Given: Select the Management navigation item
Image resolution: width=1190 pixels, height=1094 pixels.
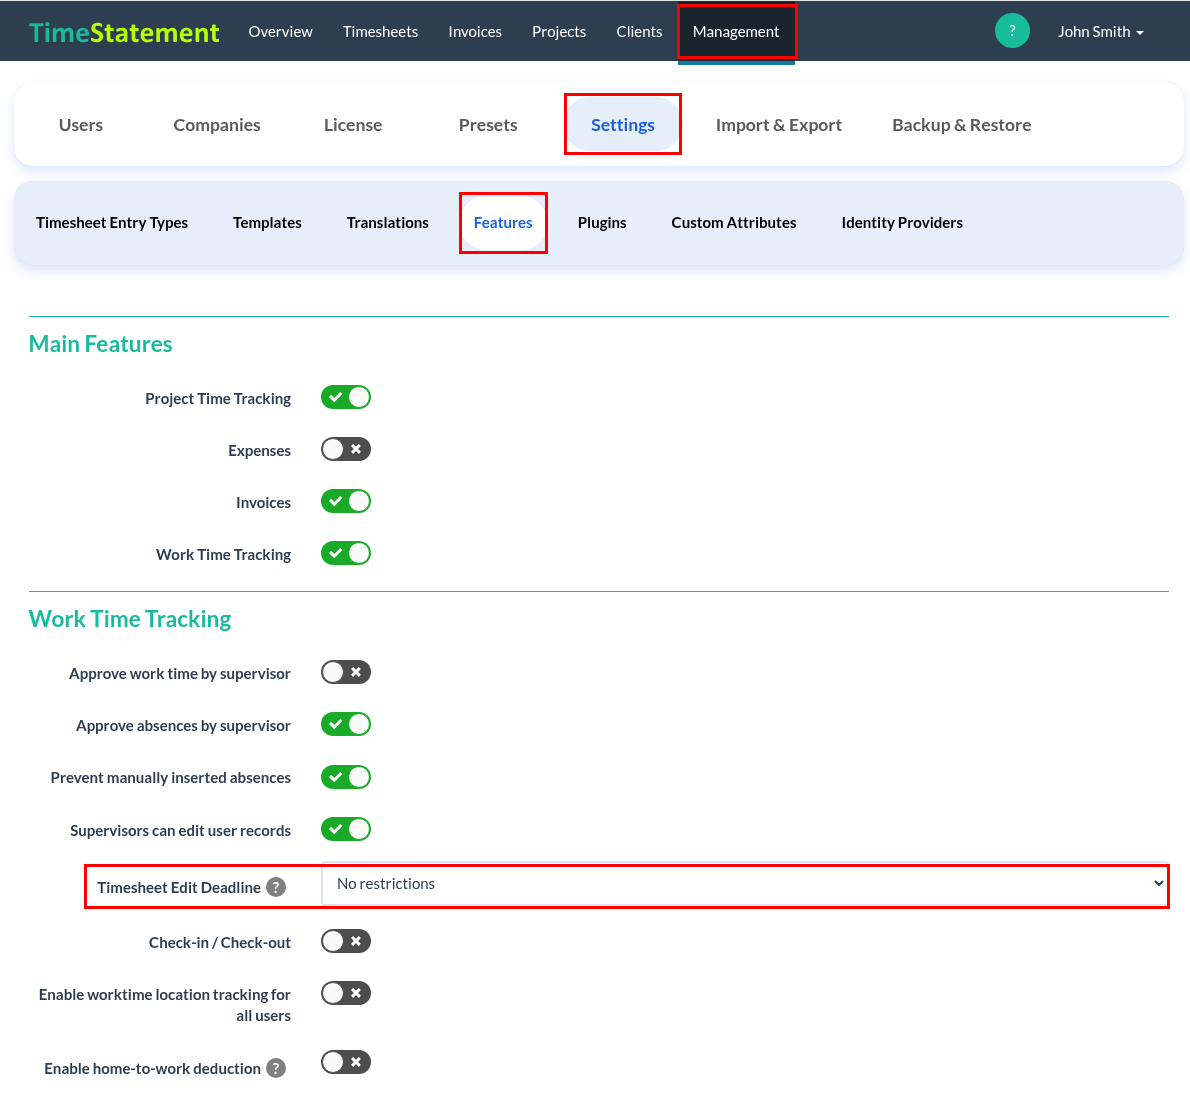Looking at the screenshot, I should pyautogui.click(x=736, y=32).
